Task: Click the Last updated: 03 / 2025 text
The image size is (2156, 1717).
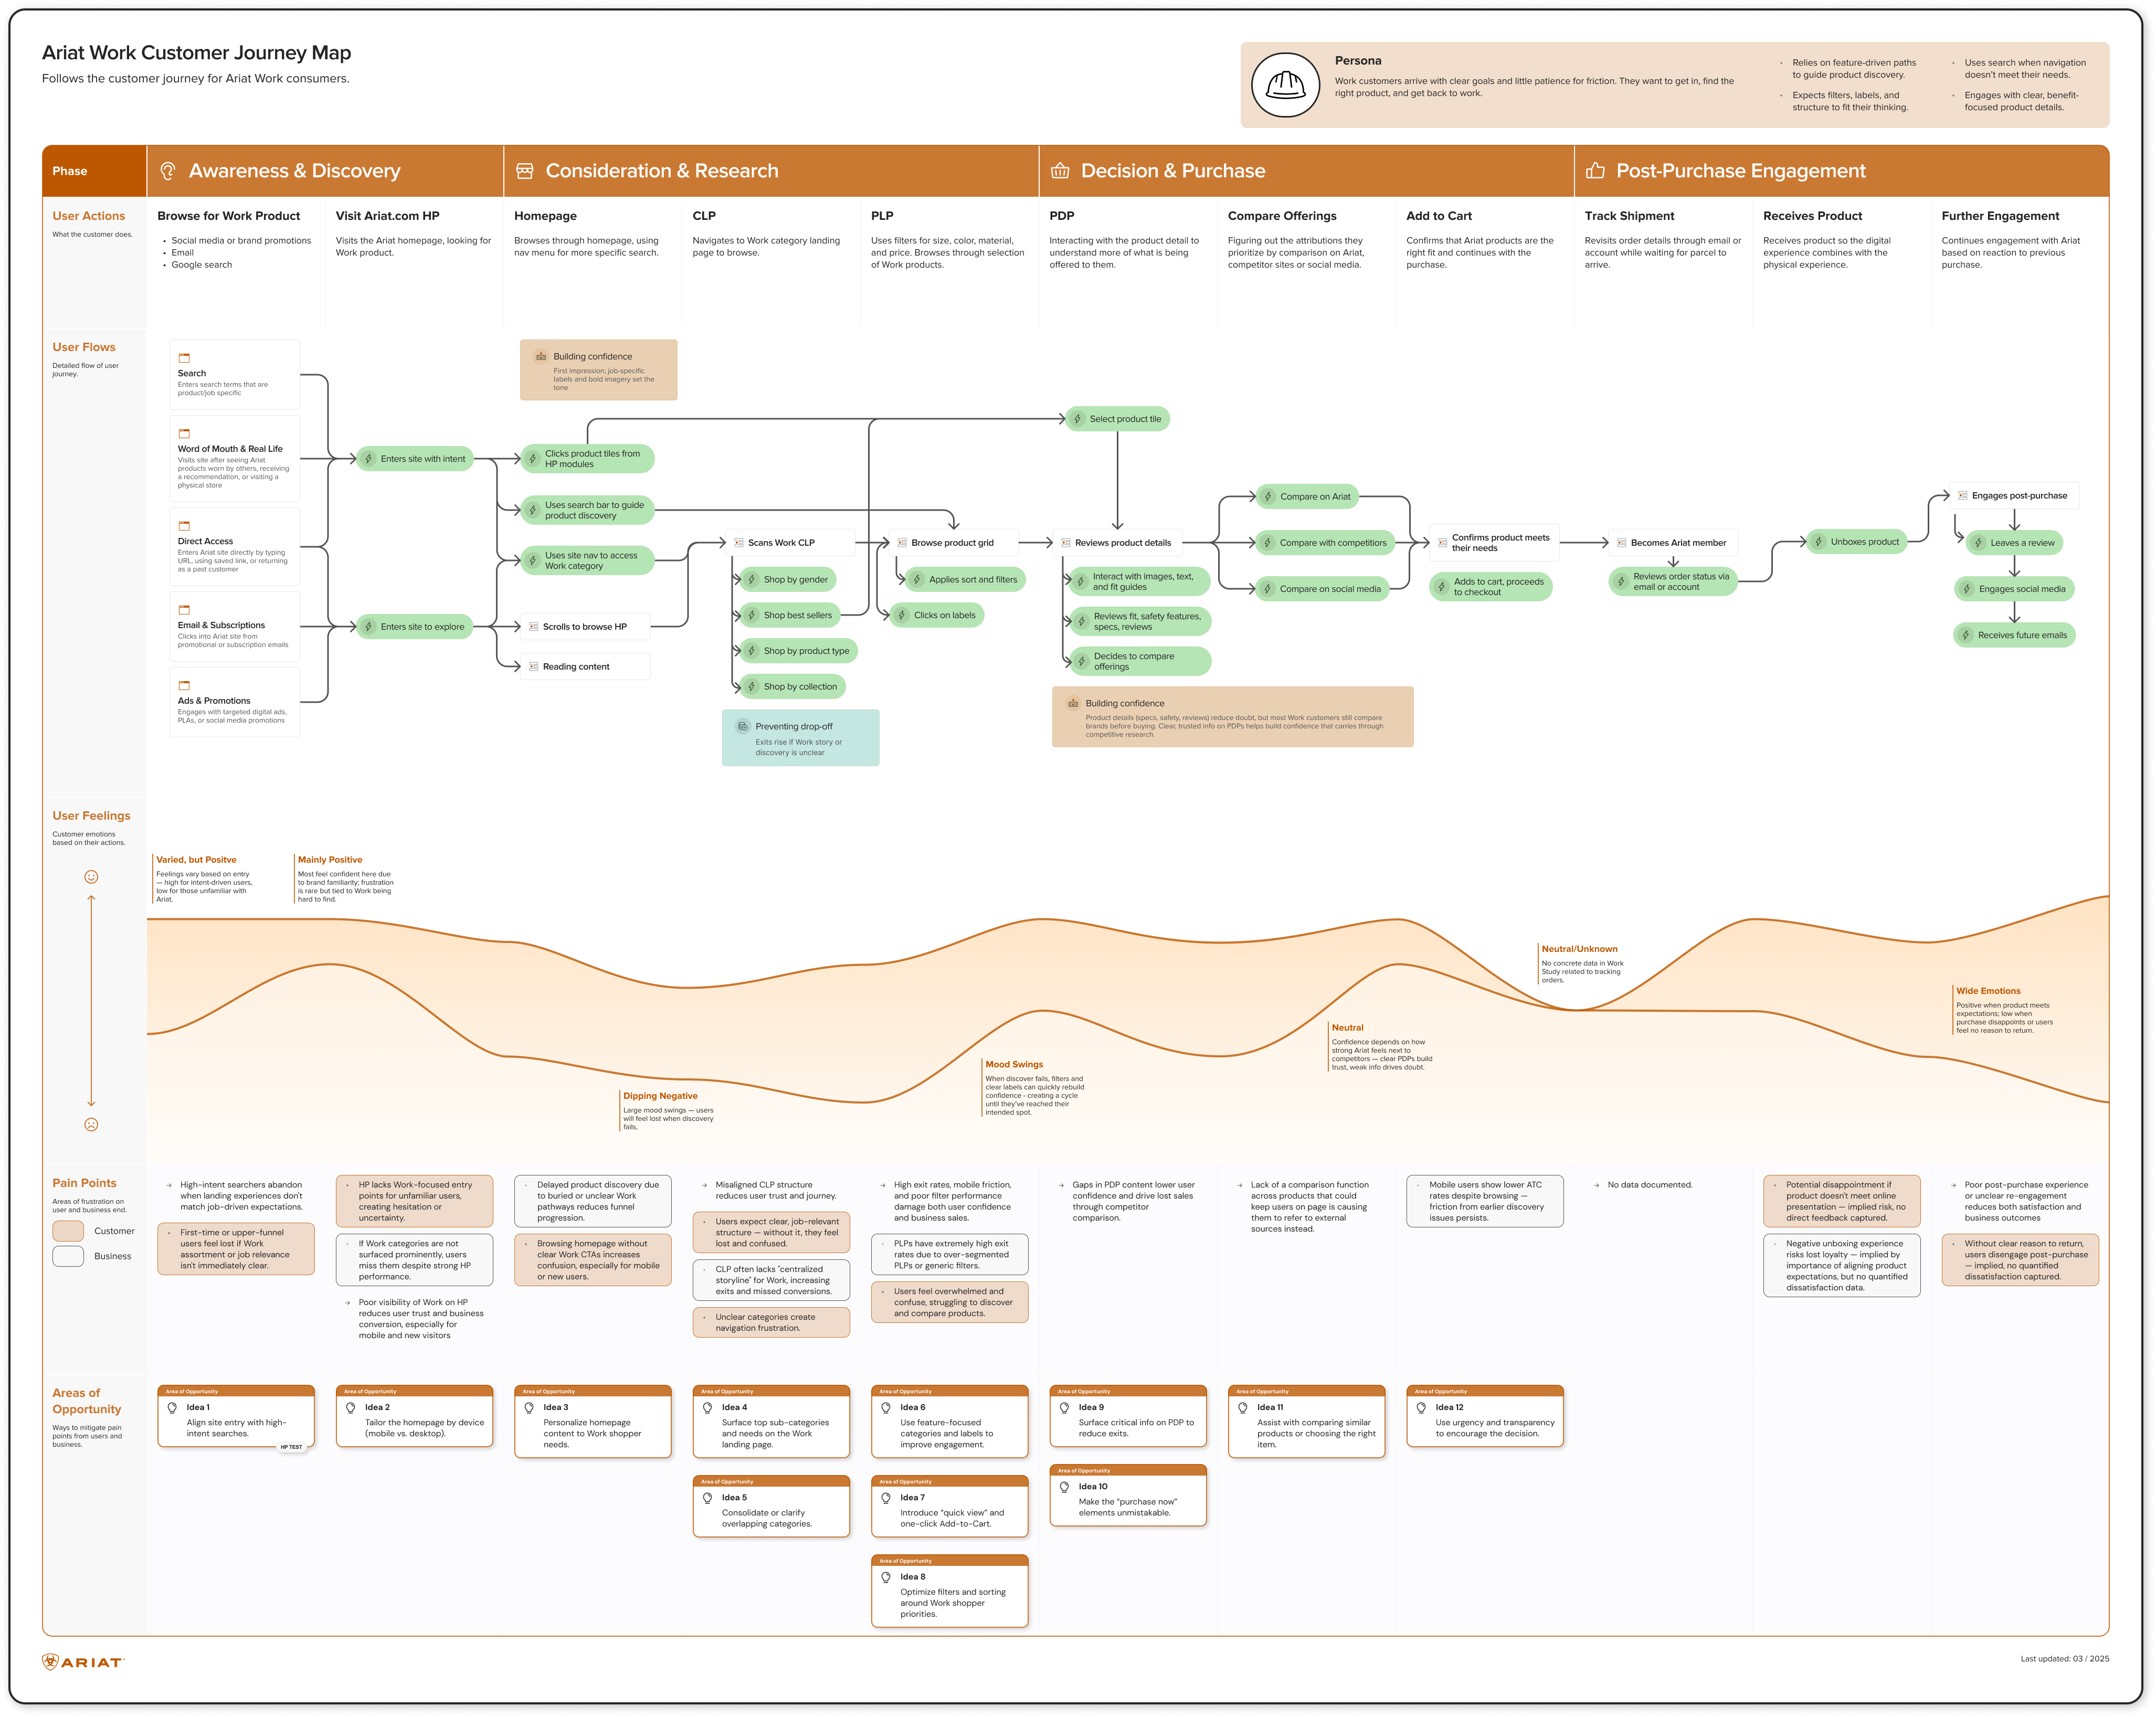Action: point(2064,1659)
